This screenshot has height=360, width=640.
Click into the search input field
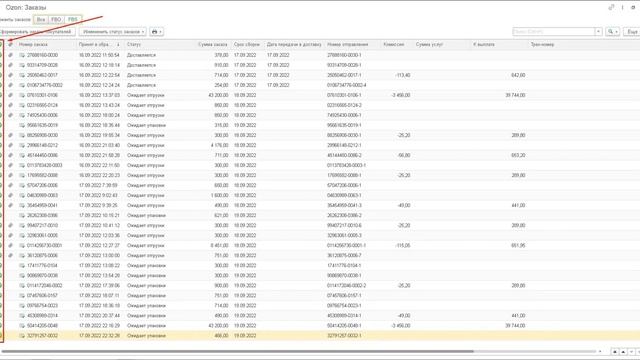[x=553, y=31]
